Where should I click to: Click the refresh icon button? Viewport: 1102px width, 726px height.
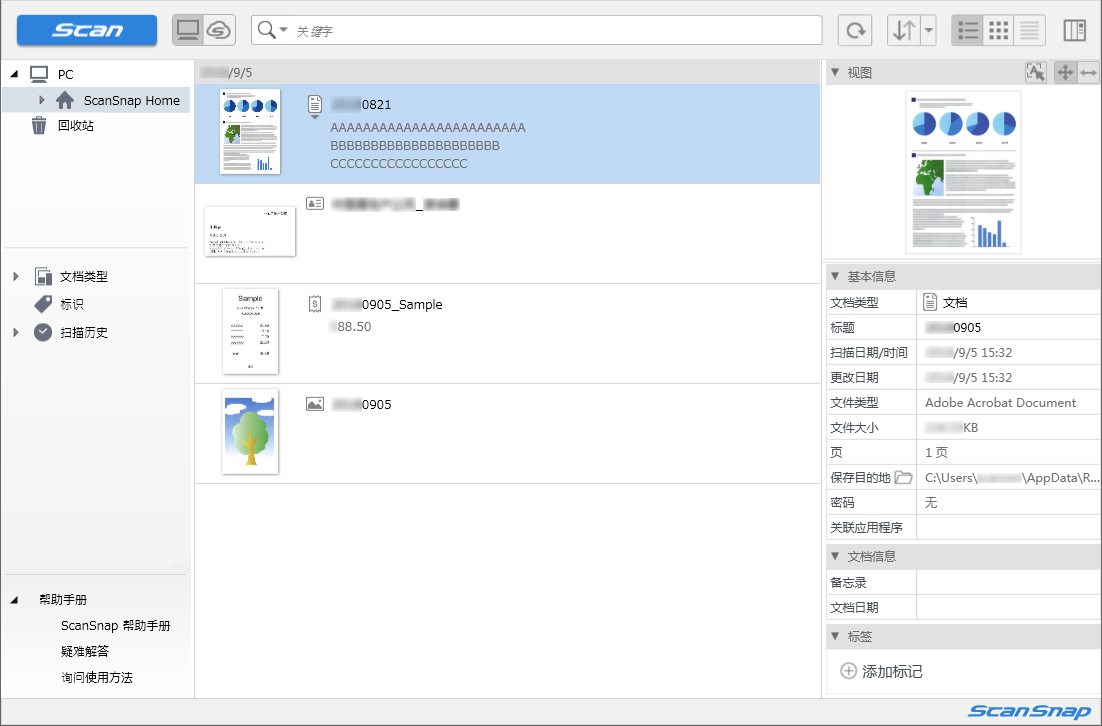(855, 30)
